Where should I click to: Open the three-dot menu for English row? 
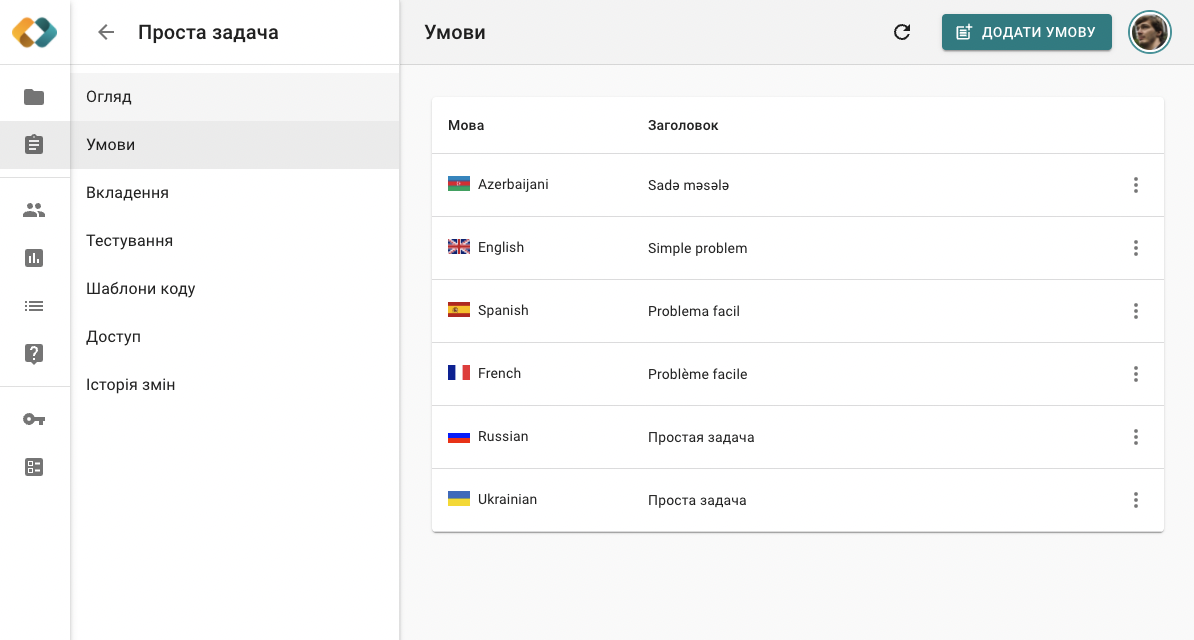click(x=1135, y=248)
